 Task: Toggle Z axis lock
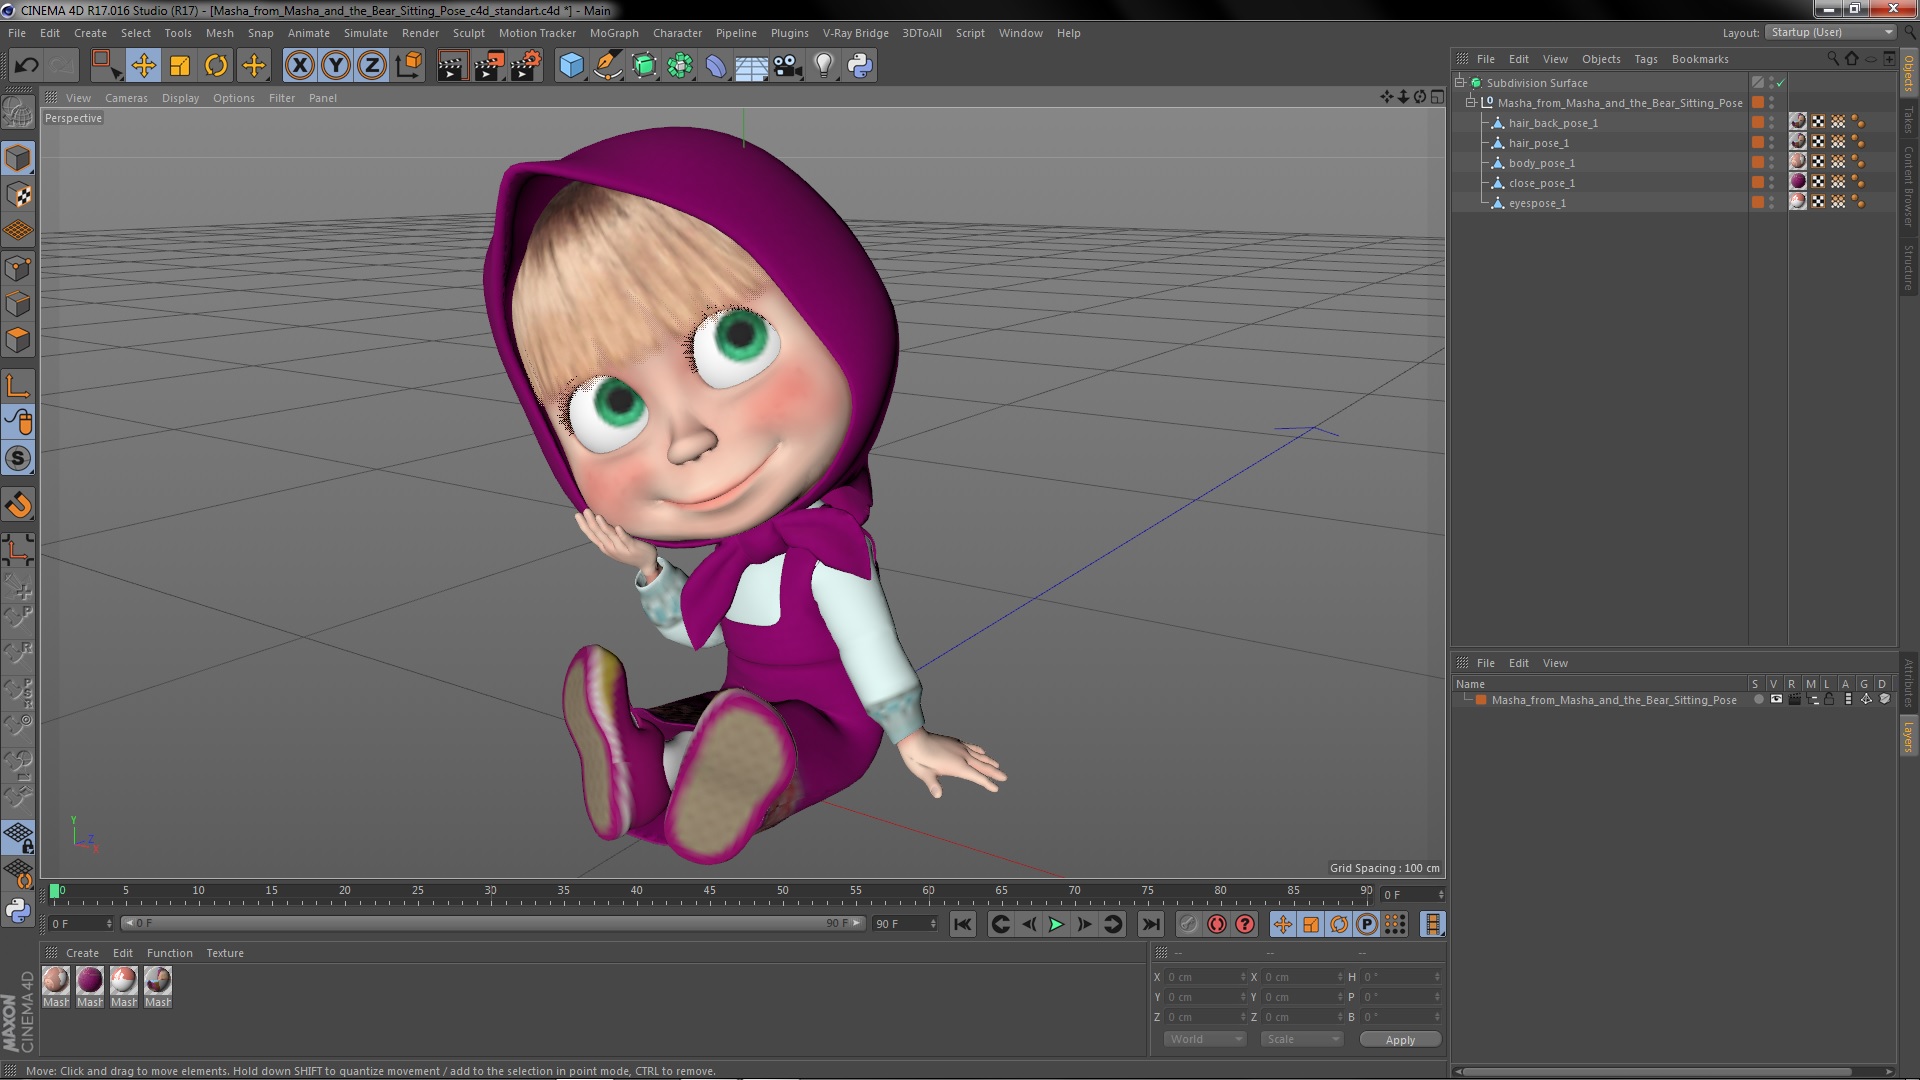point(372,66)
